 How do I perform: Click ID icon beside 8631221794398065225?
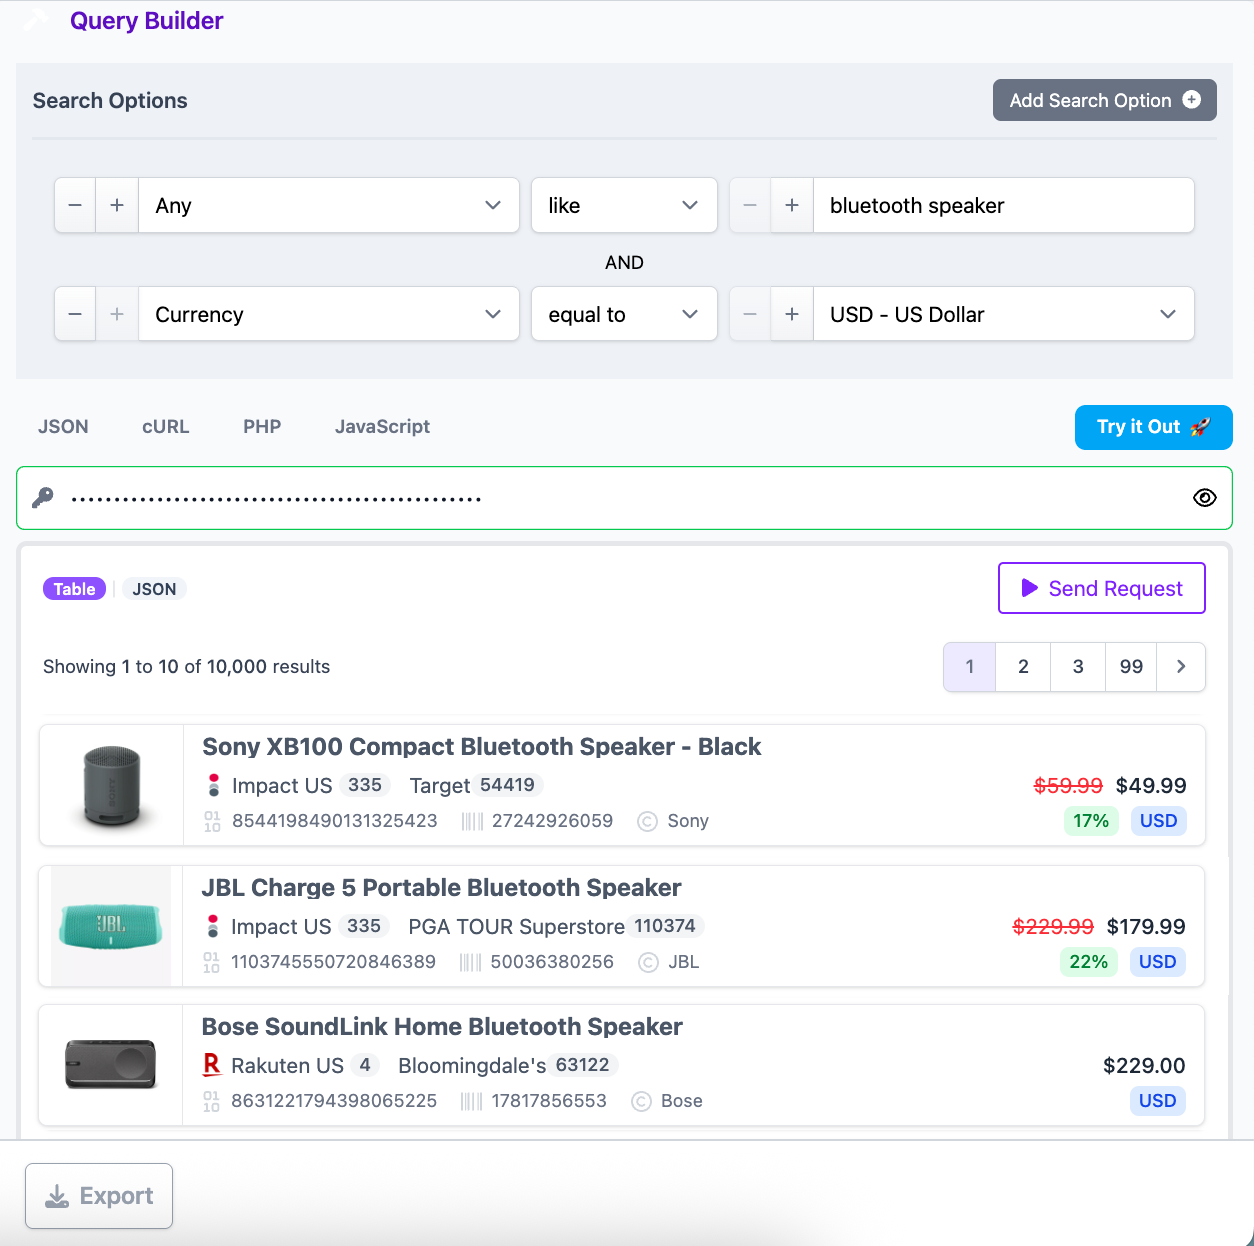211,1101
